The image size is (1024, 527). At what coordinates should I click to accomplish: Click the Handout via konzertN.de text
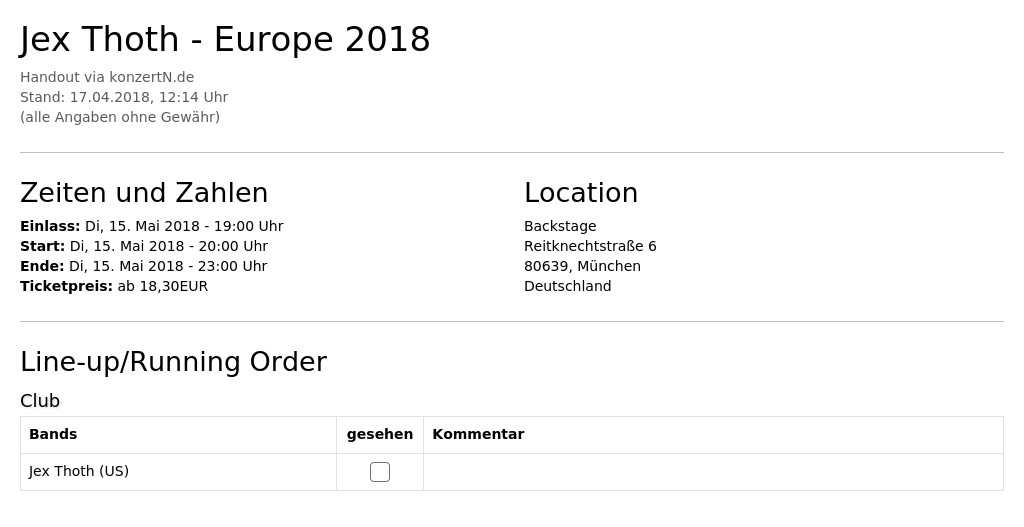(107, 77)
